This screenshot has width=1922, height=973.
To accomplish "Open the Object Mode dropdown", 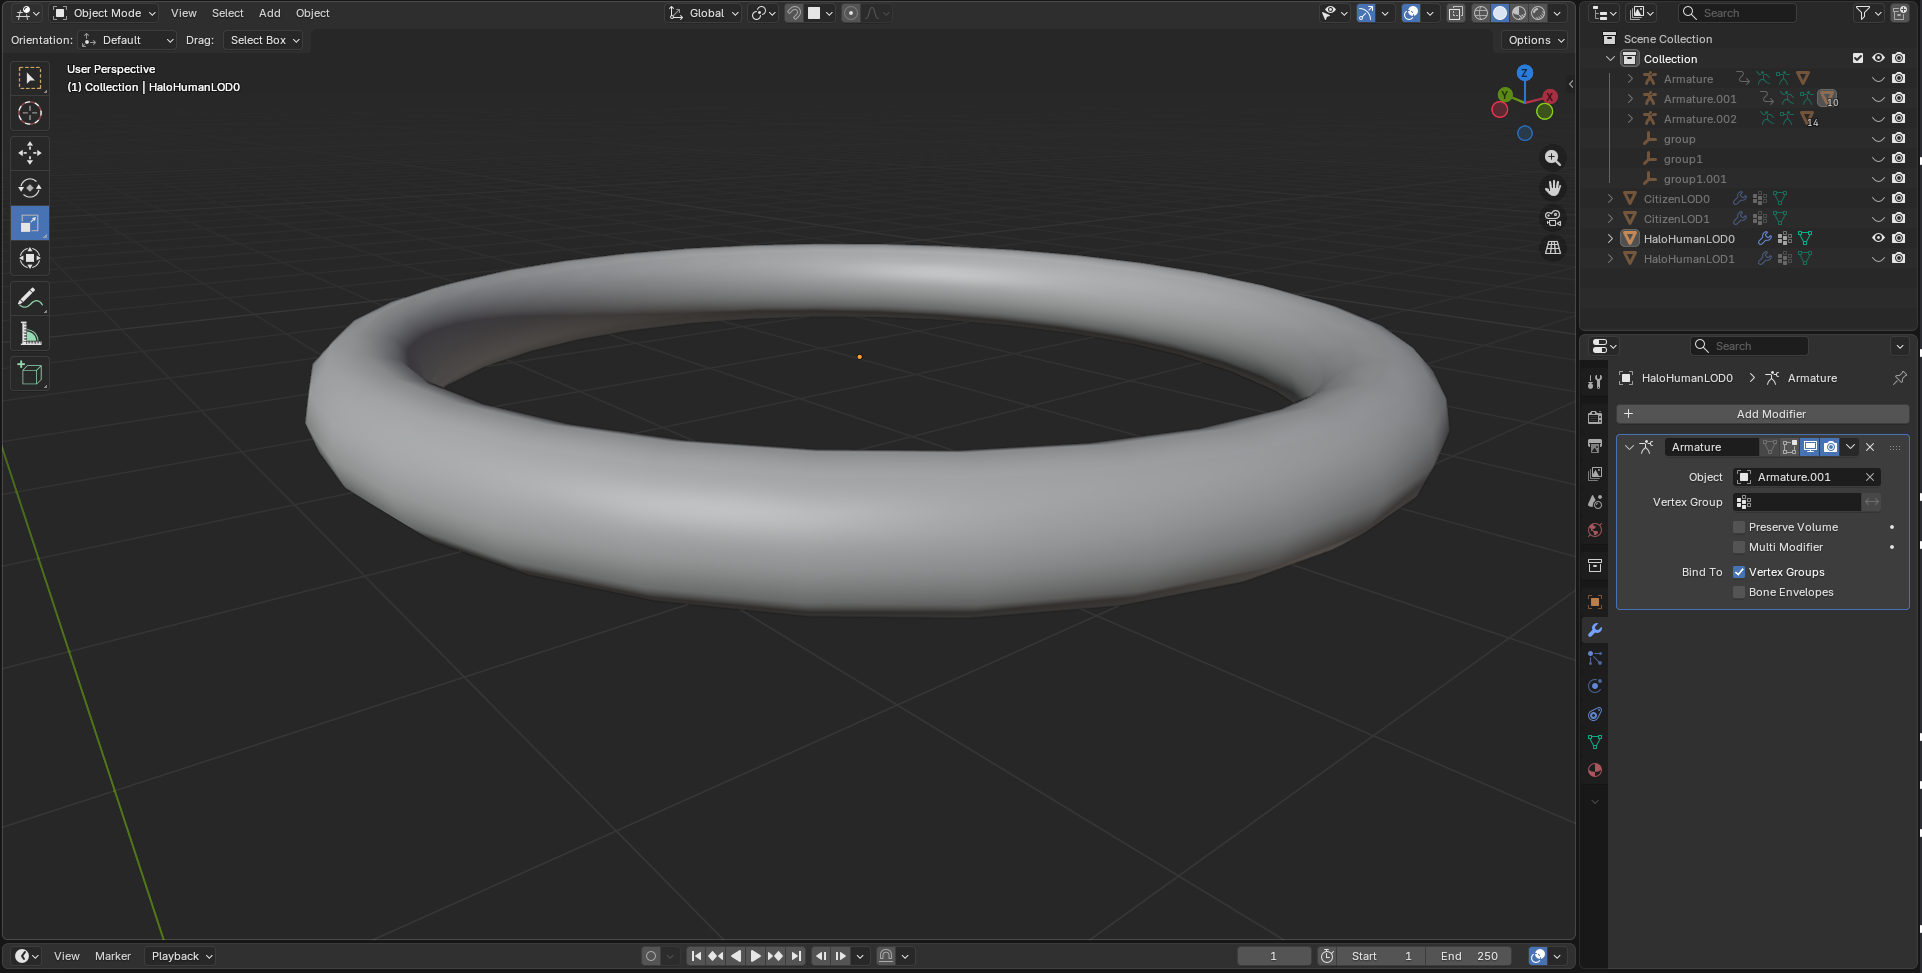I will click(105, 13).
